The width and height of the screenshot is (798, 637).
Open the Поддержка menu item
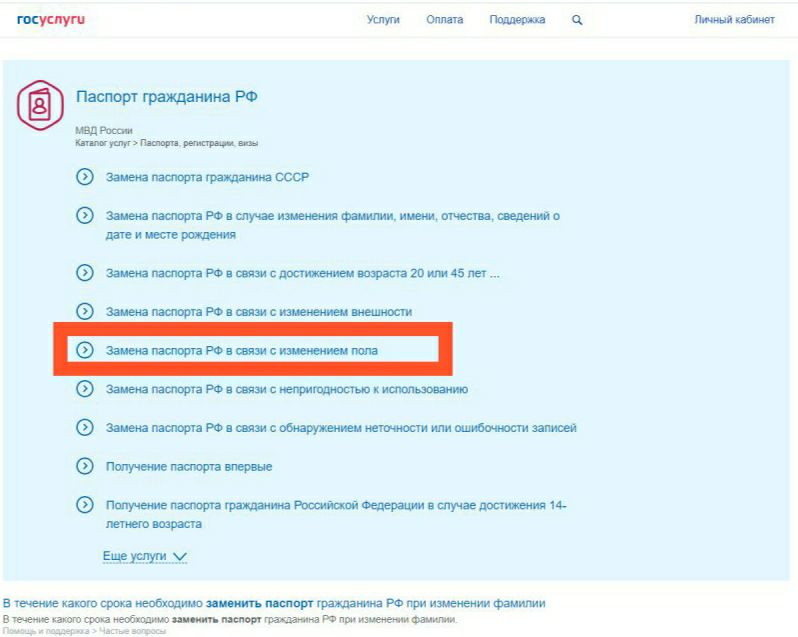517,20
